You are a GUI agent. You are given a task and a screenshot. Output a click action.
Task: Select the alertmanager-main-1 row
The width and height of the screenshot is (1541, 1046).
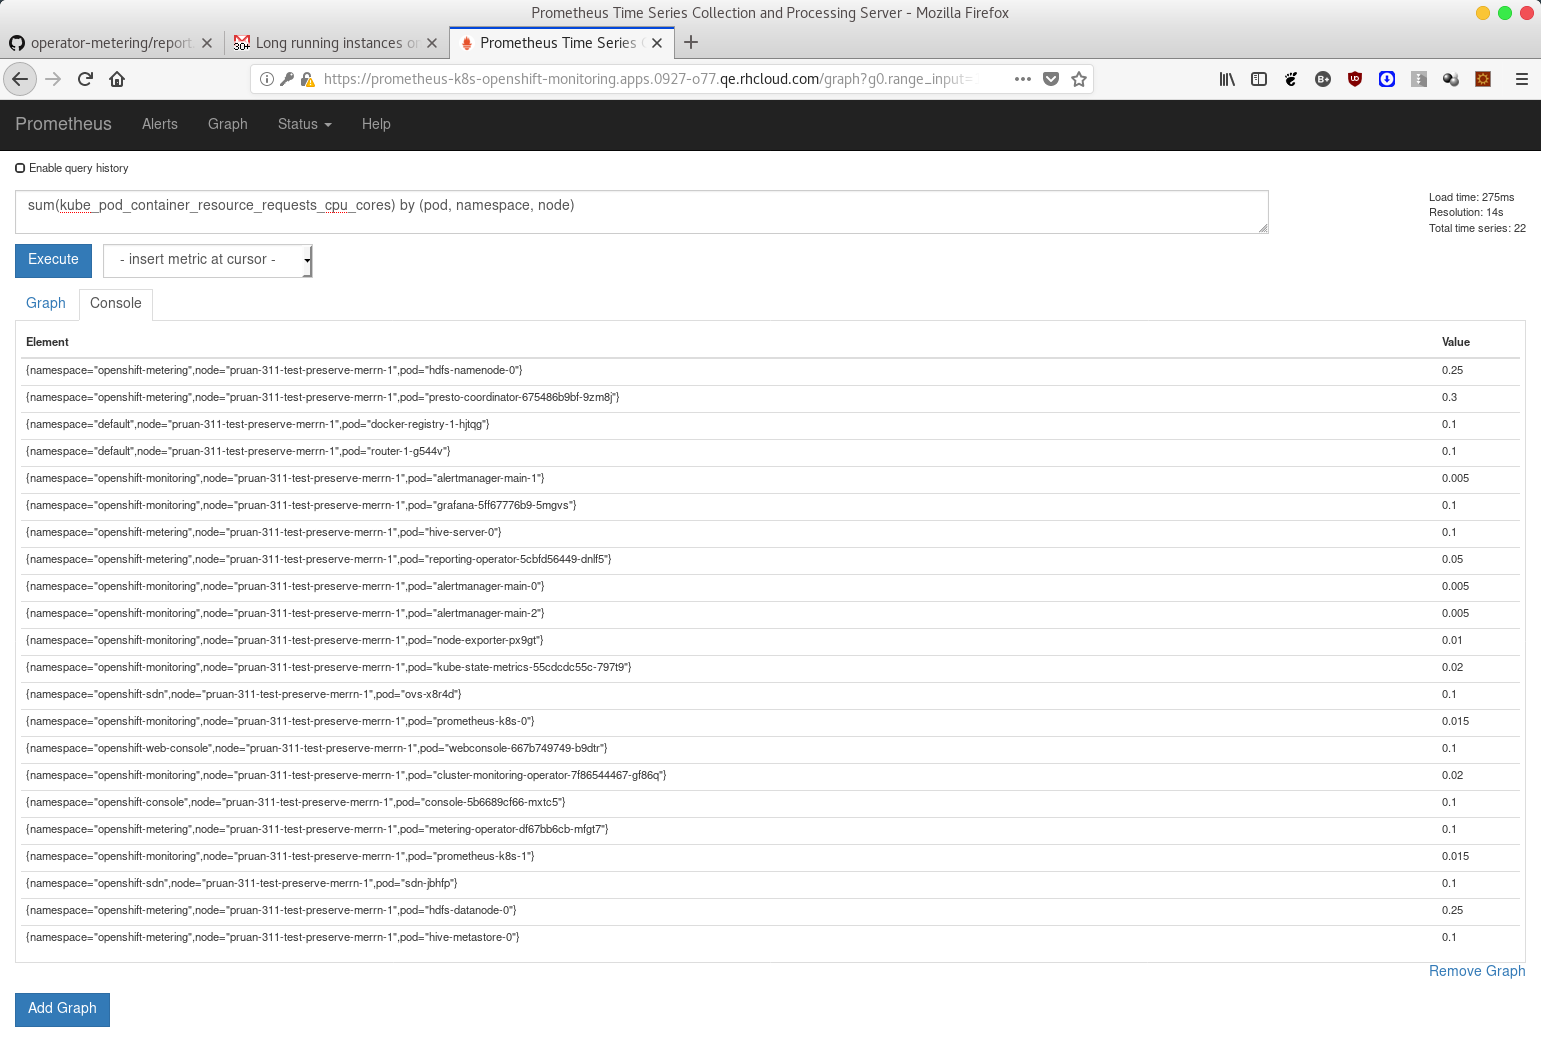[771, 479]
